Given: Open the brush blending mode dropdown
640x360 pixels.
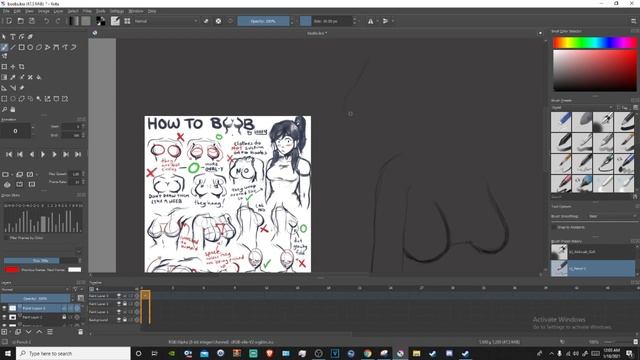Looking at the screenshot, I should tap(166, 21).
